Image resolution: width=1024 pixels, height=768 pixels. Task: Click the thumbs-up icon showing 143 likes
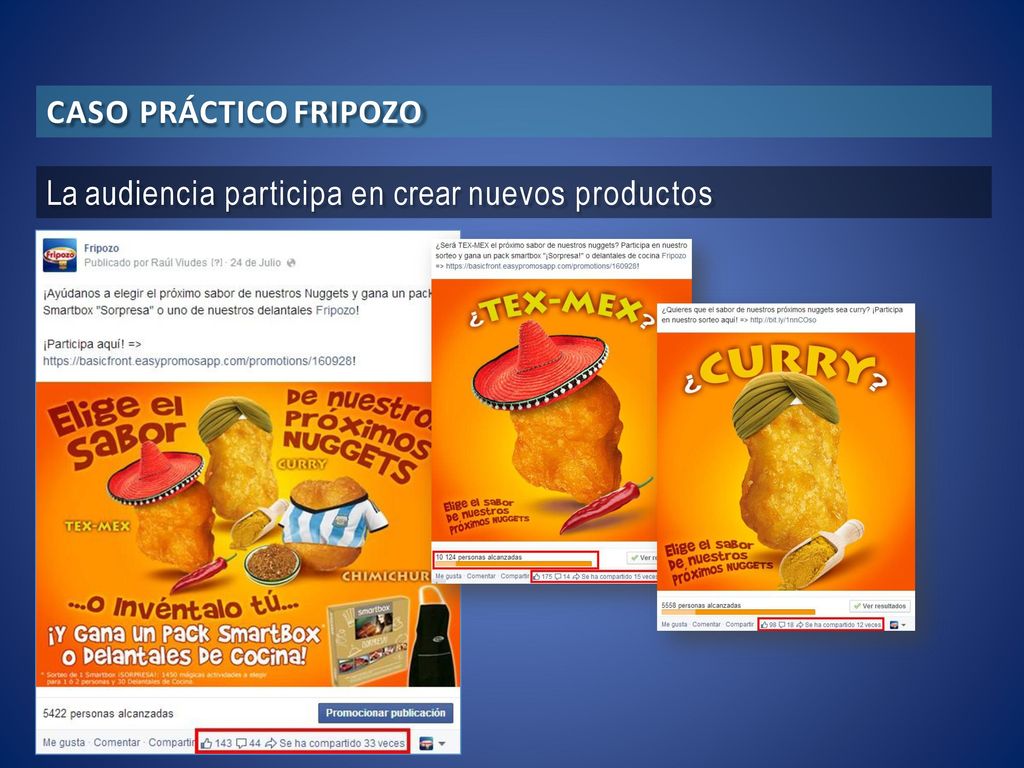pos(206,743)
